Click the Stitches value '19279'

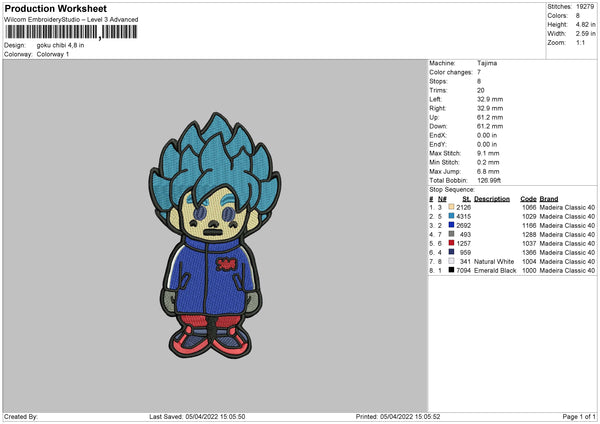tap(585, 7)
